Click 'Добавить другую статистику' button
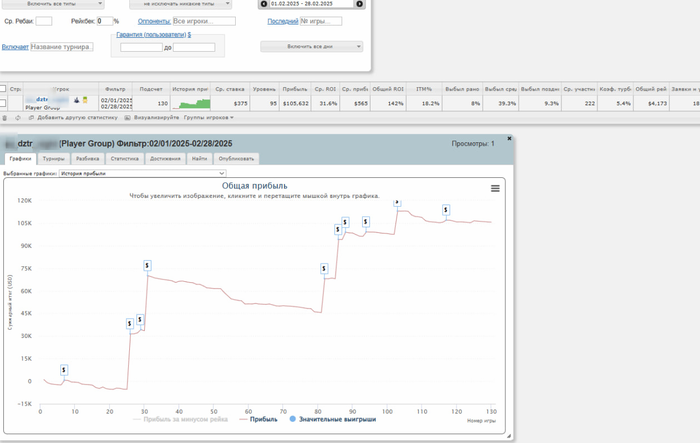The width and height of the screenshot is (700, 443). point(74,118)
